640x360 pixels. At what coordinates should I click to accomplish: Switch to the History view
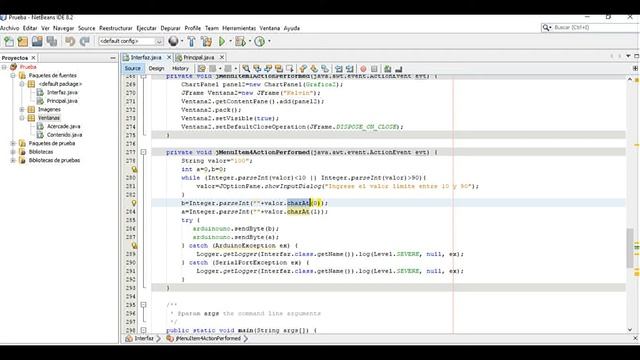point(180,69)
